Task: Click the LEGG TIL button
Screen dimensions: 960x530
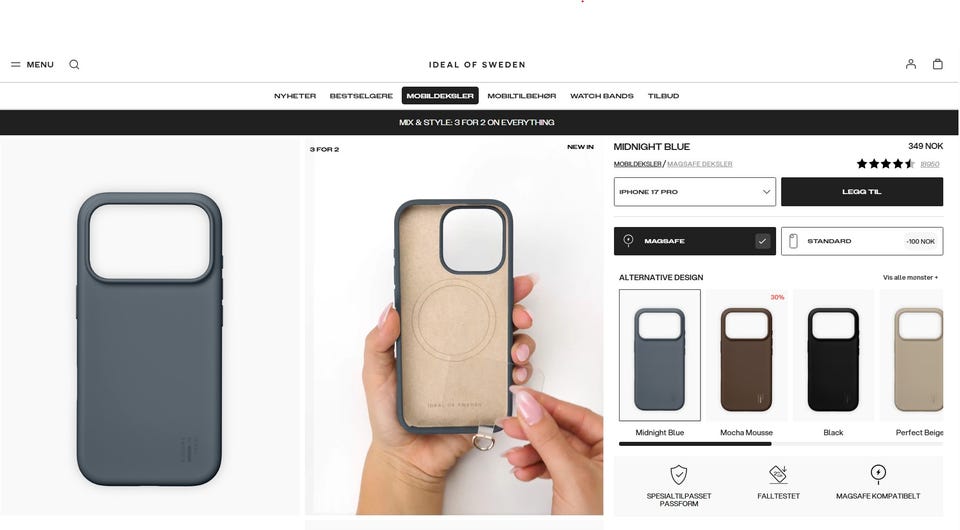Action: 861,192
